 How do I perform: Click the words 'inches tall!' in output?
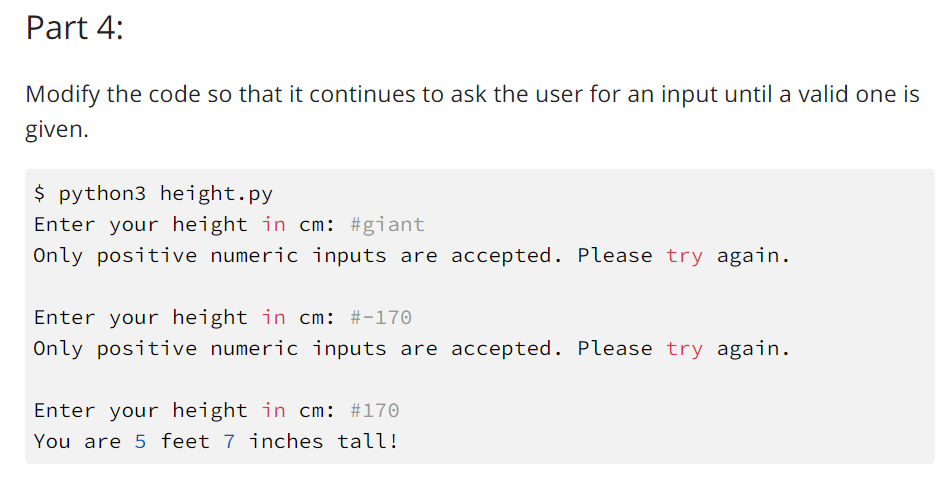[324, 441]
